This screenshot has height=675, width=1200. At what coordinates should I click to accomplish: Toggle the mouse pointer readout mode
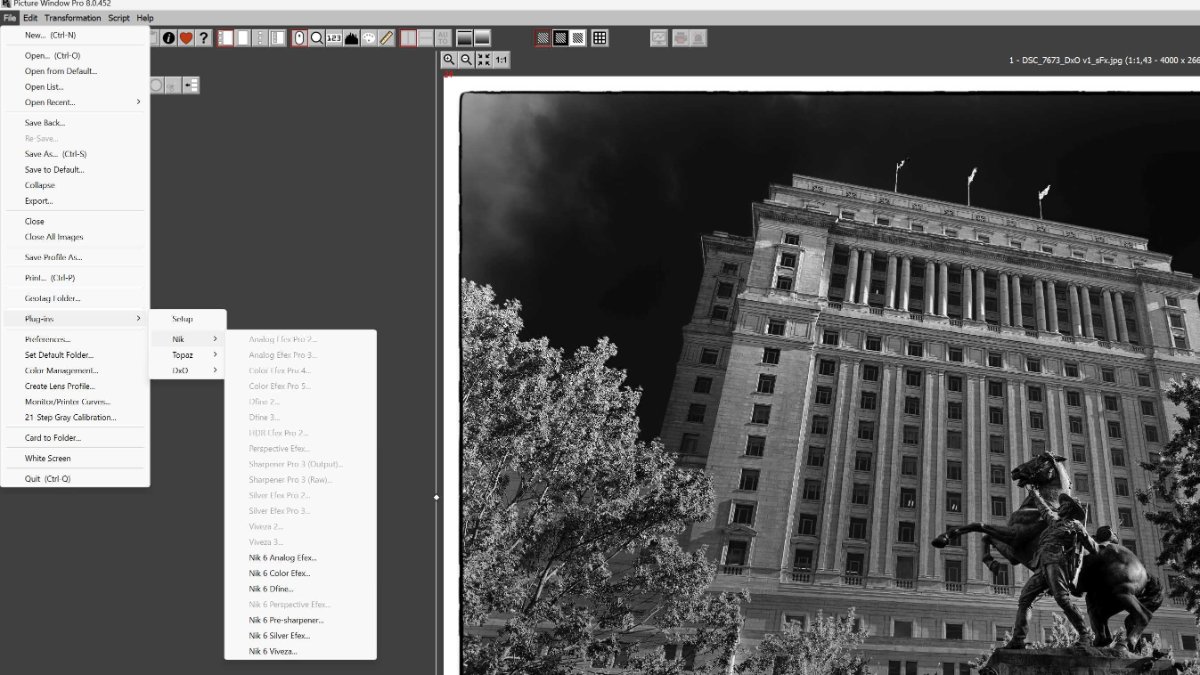pyautogui.click(x=300, y=38)
